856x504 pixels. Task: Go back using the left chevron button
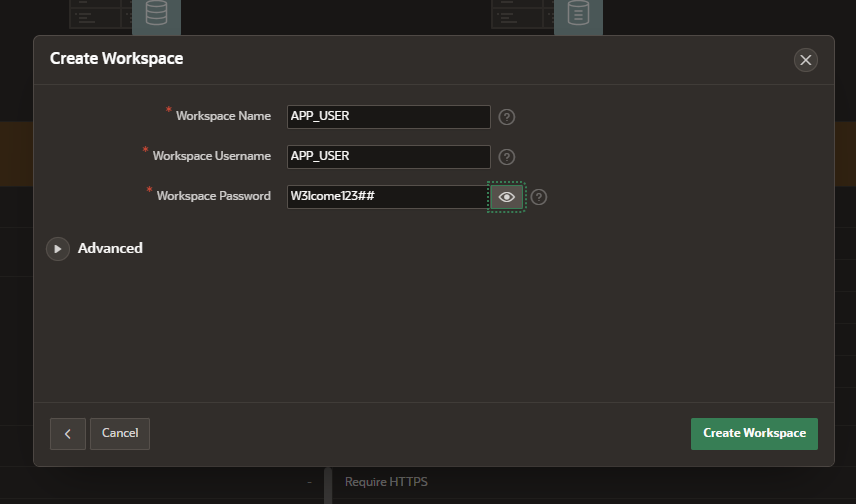click(67, 433)
